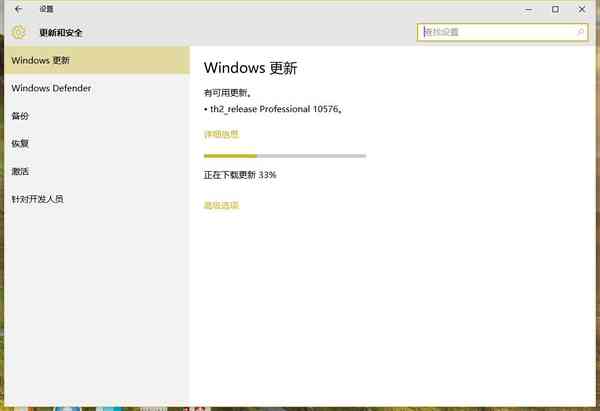Go to the 备份 section
Screen dimensions: 600x411
[x=20, y=116]
